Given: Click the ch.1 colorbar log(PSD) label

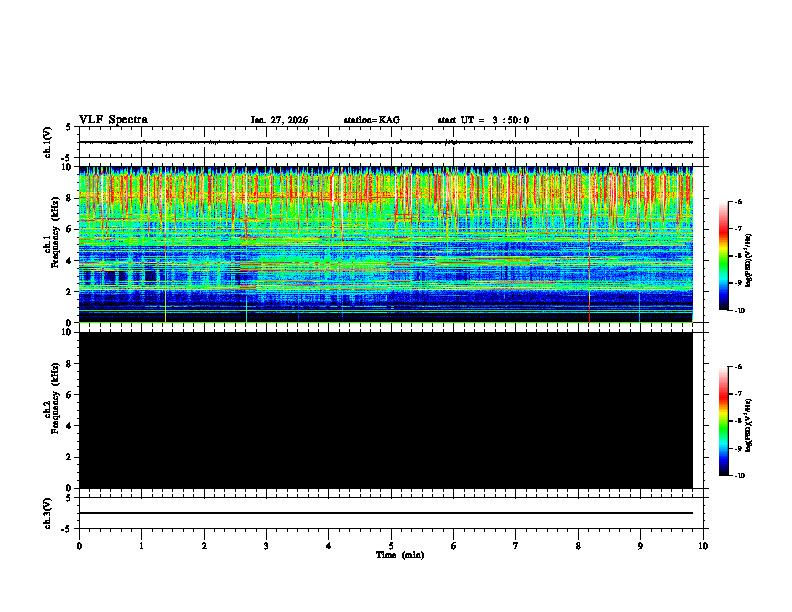Looking at the screenshot, I should [x=748, y=261].
